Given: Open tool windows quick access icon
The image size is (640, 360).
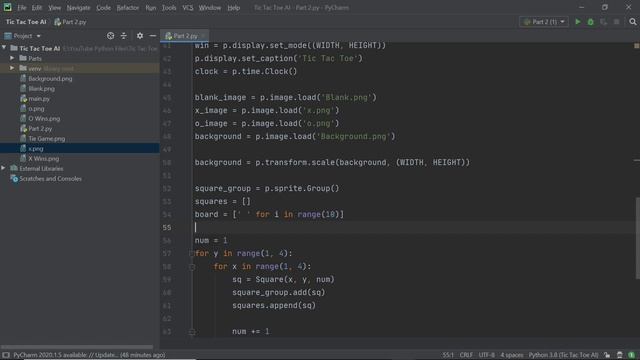Looking at the screenshot, I should pyautogui.click(x=6, y=355).
